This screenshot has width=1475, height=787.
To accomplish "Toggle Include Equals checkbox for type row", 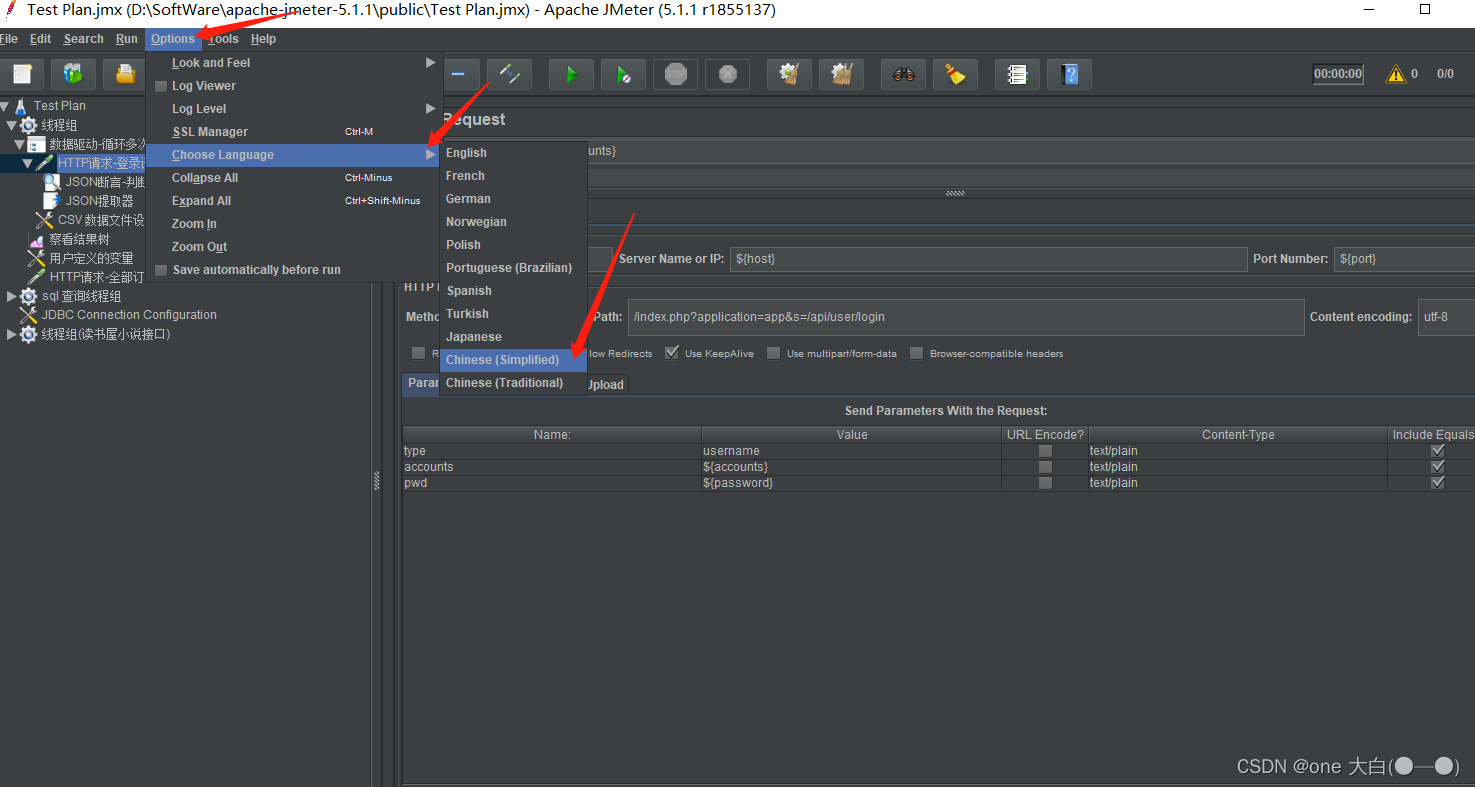I will [x=1438, y=451].
